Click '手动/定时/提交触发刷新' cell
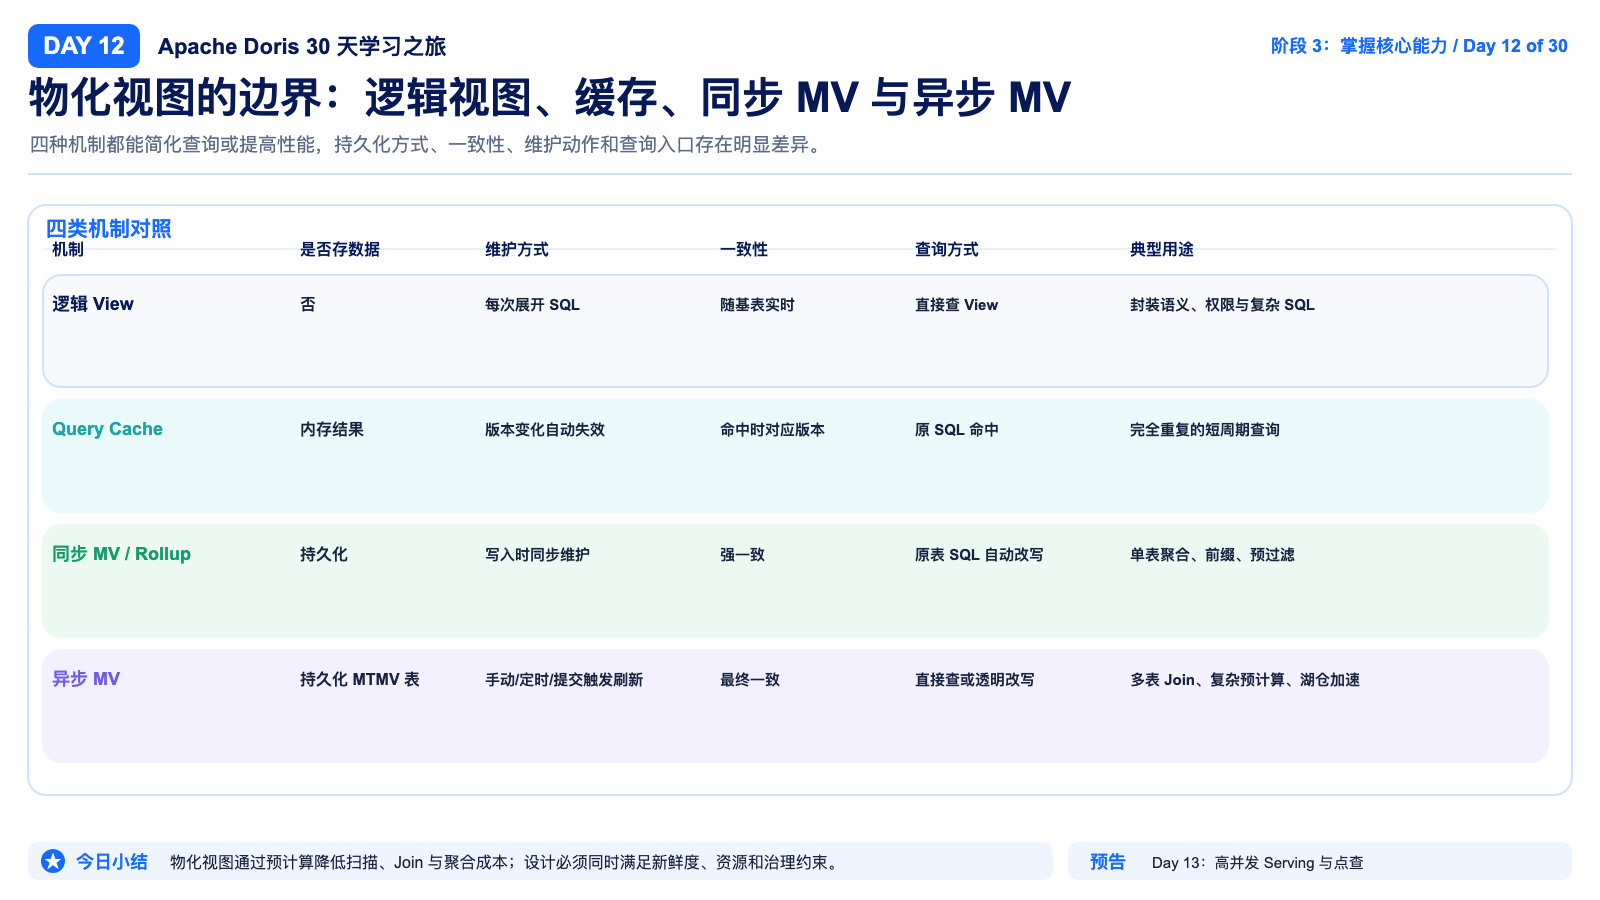Screen dimensions: 1600x900 pyautogui.click(x=564, y=679)
